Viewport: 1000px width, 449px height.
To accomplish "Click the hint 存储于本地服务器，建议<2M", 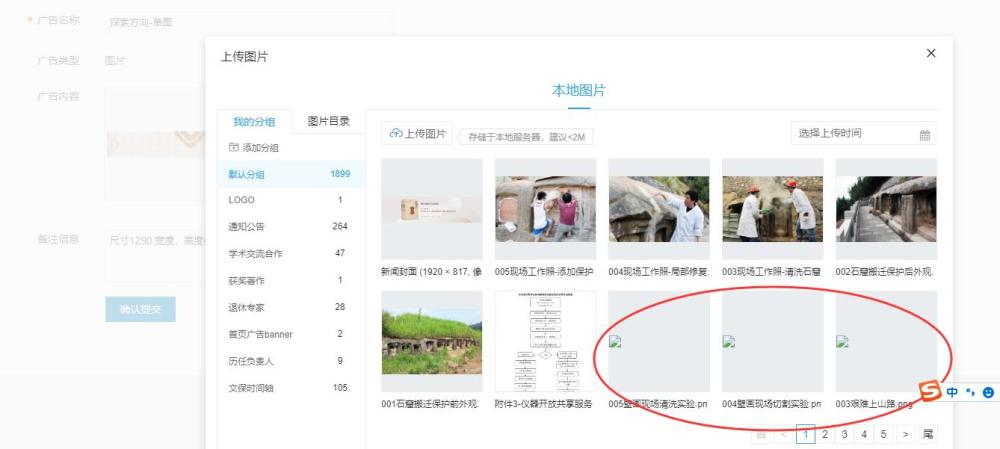I will 527,136.
